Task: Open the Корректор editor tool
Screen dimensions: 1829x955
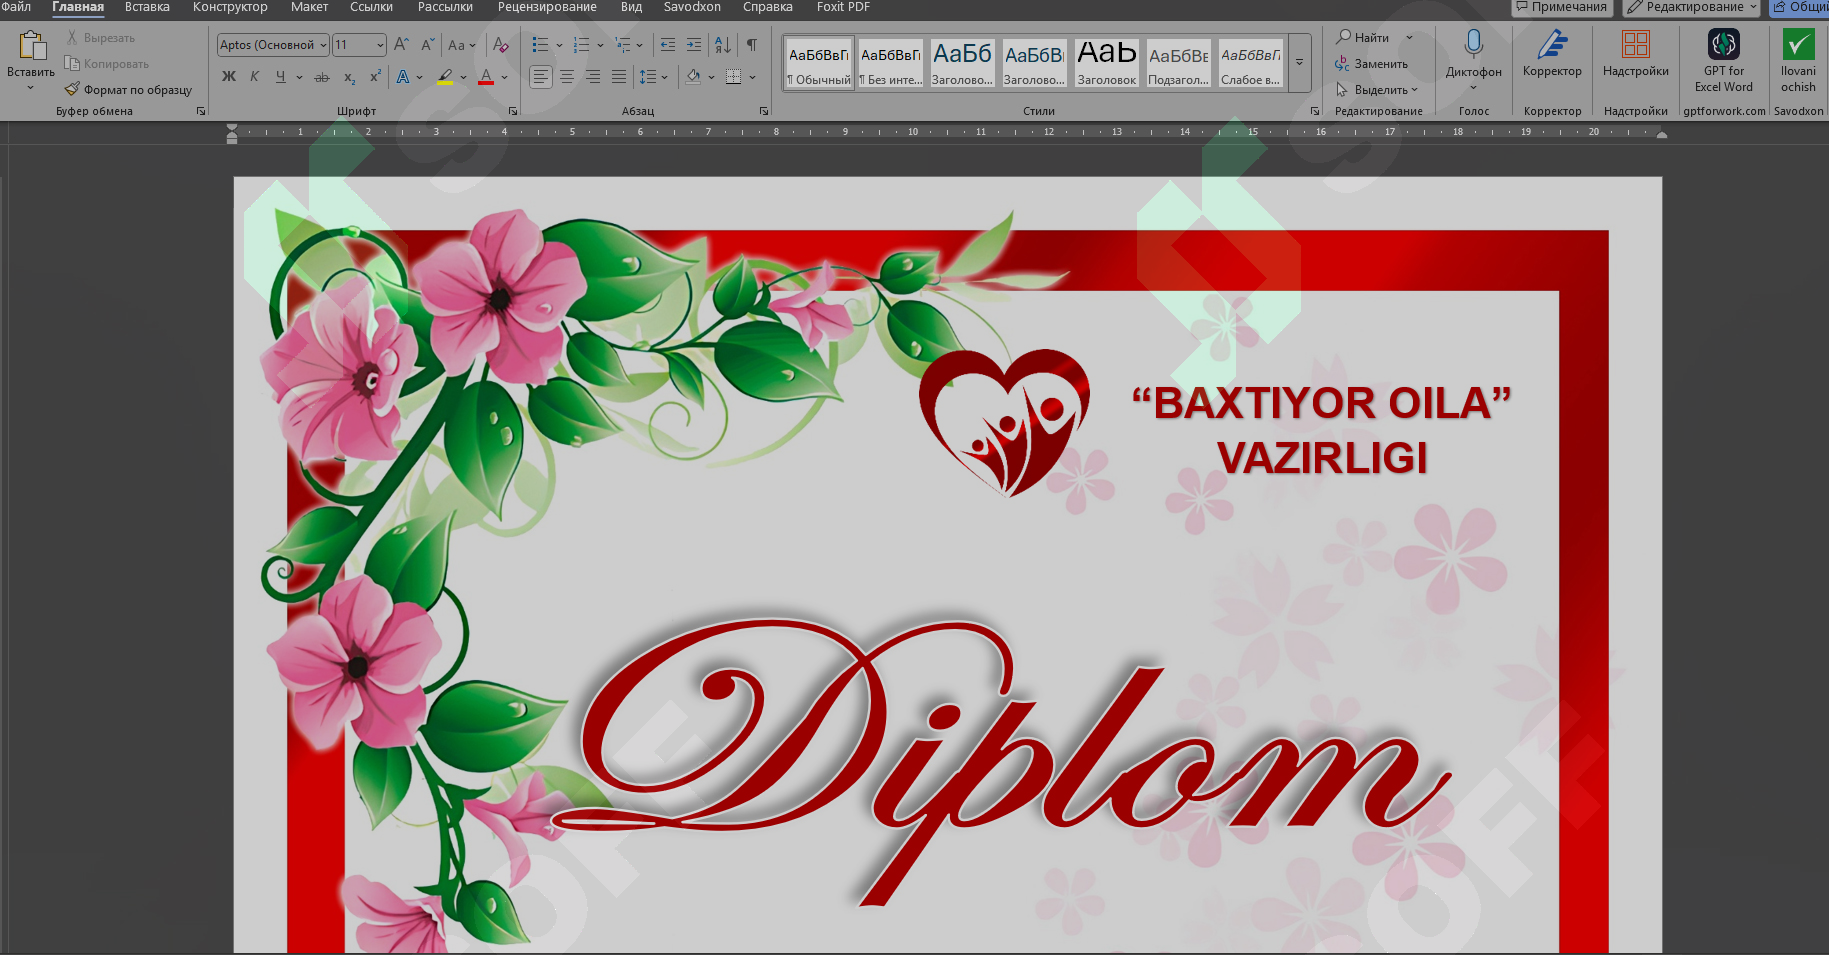Action: [x=1552, y=45]
